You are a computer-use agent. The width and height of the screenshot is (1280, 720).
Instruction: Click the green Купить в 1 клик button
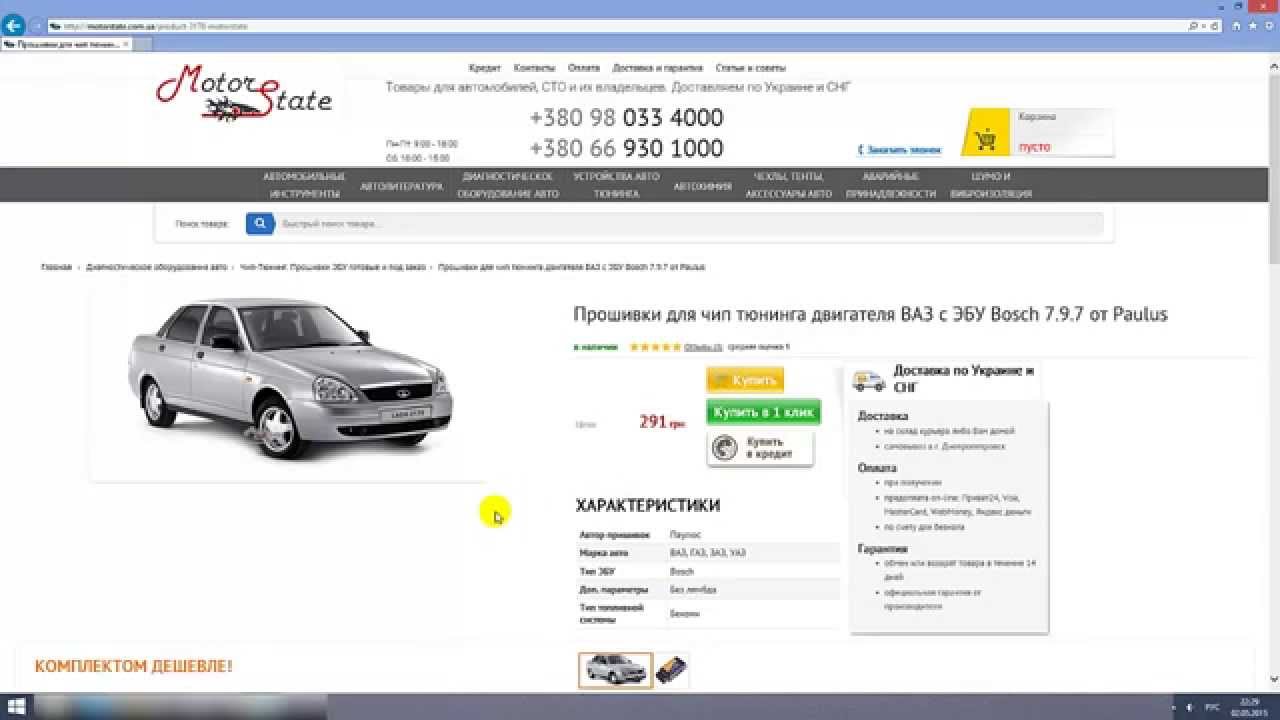tap(764, 412)
